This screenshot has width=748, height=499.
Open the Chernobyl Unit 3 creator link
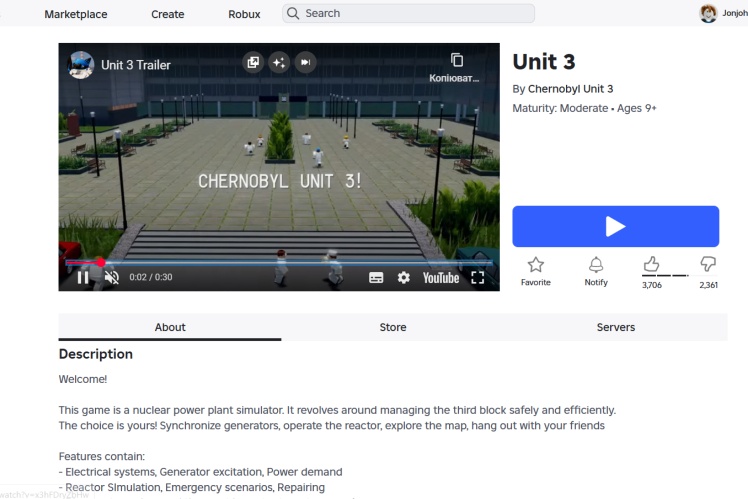pyautogui.click(x=570, y=89)
